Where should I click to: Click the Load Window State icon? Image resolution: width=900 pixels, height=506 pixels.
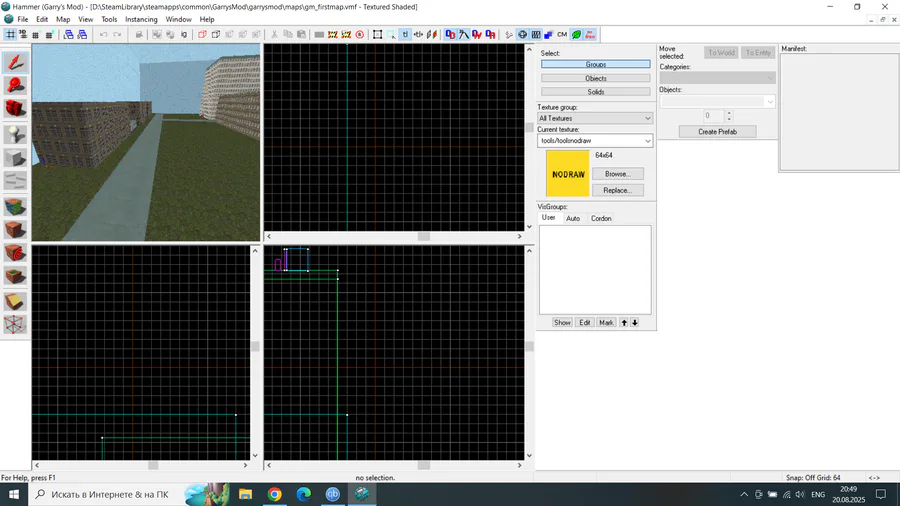68,34
